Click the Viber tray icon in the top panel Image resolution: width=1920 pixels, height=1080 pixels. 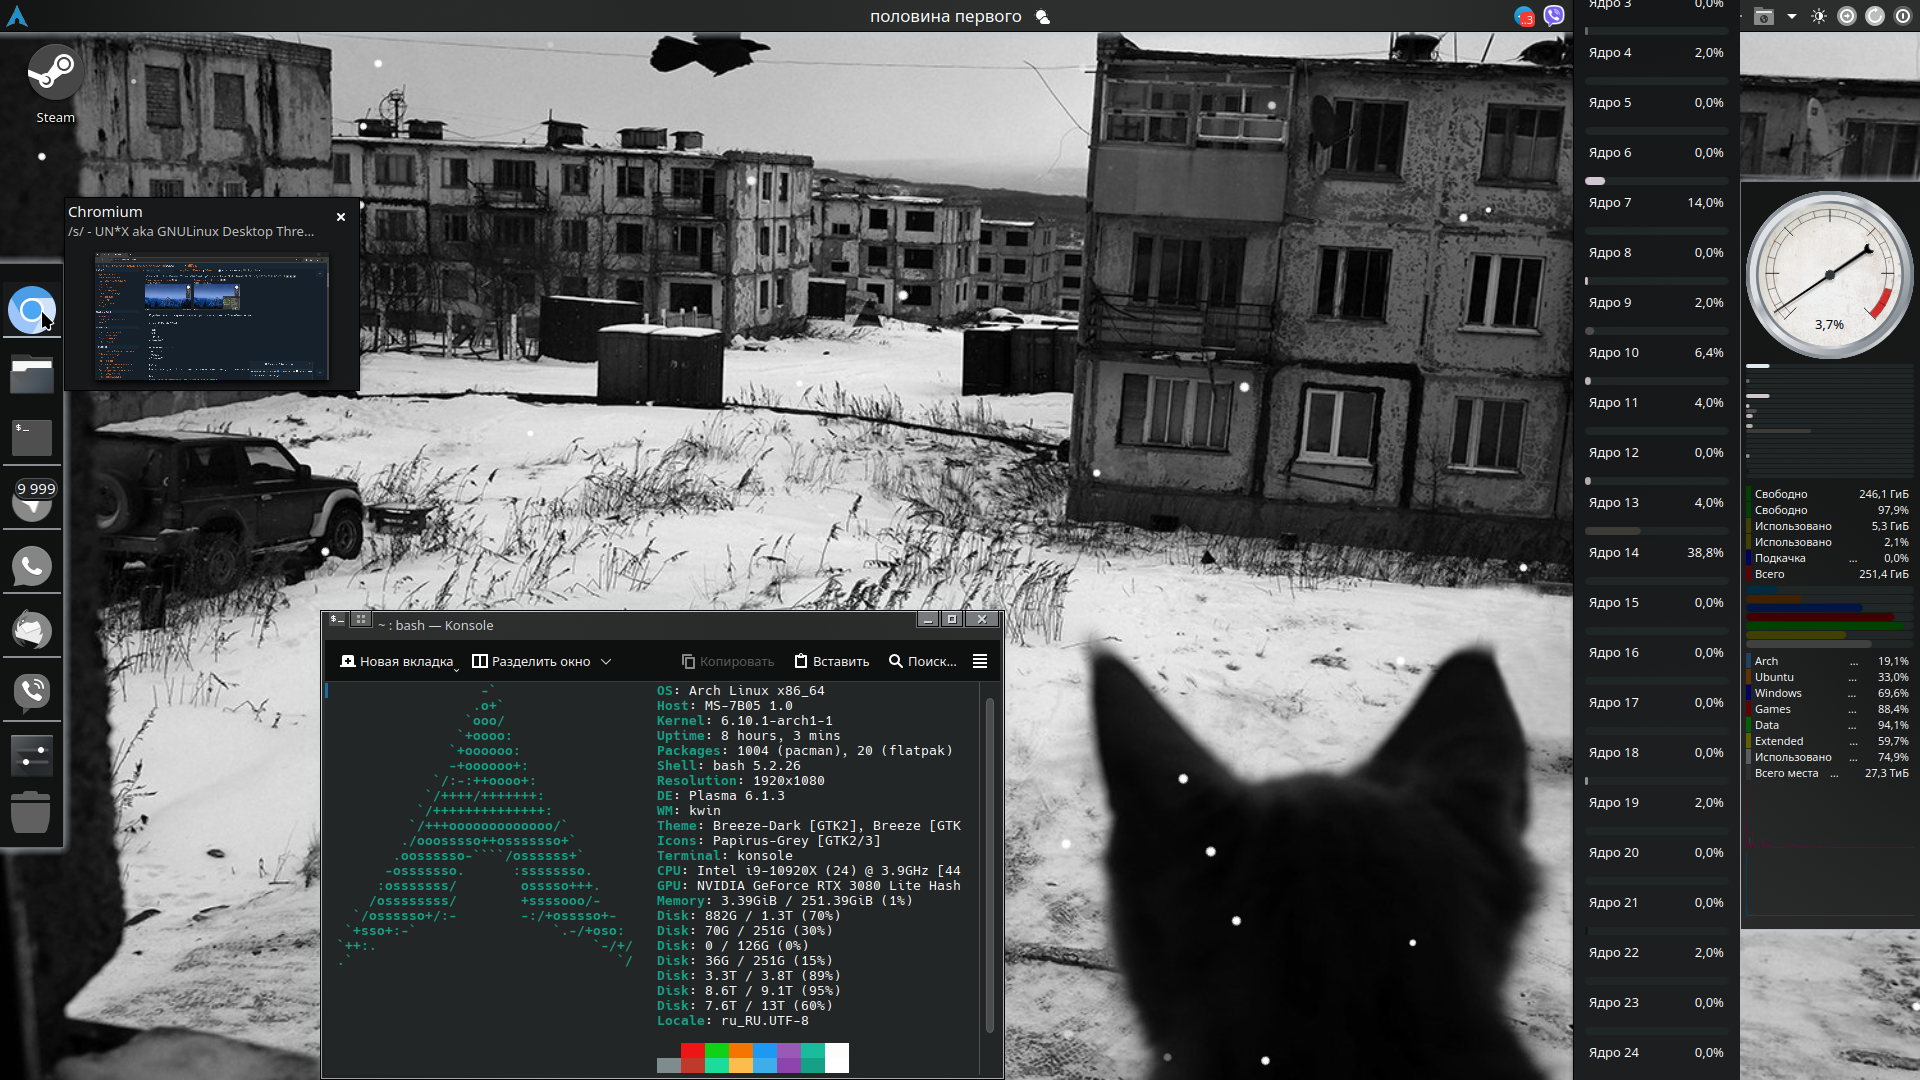pyautogui.click(x=1553, y=16)
